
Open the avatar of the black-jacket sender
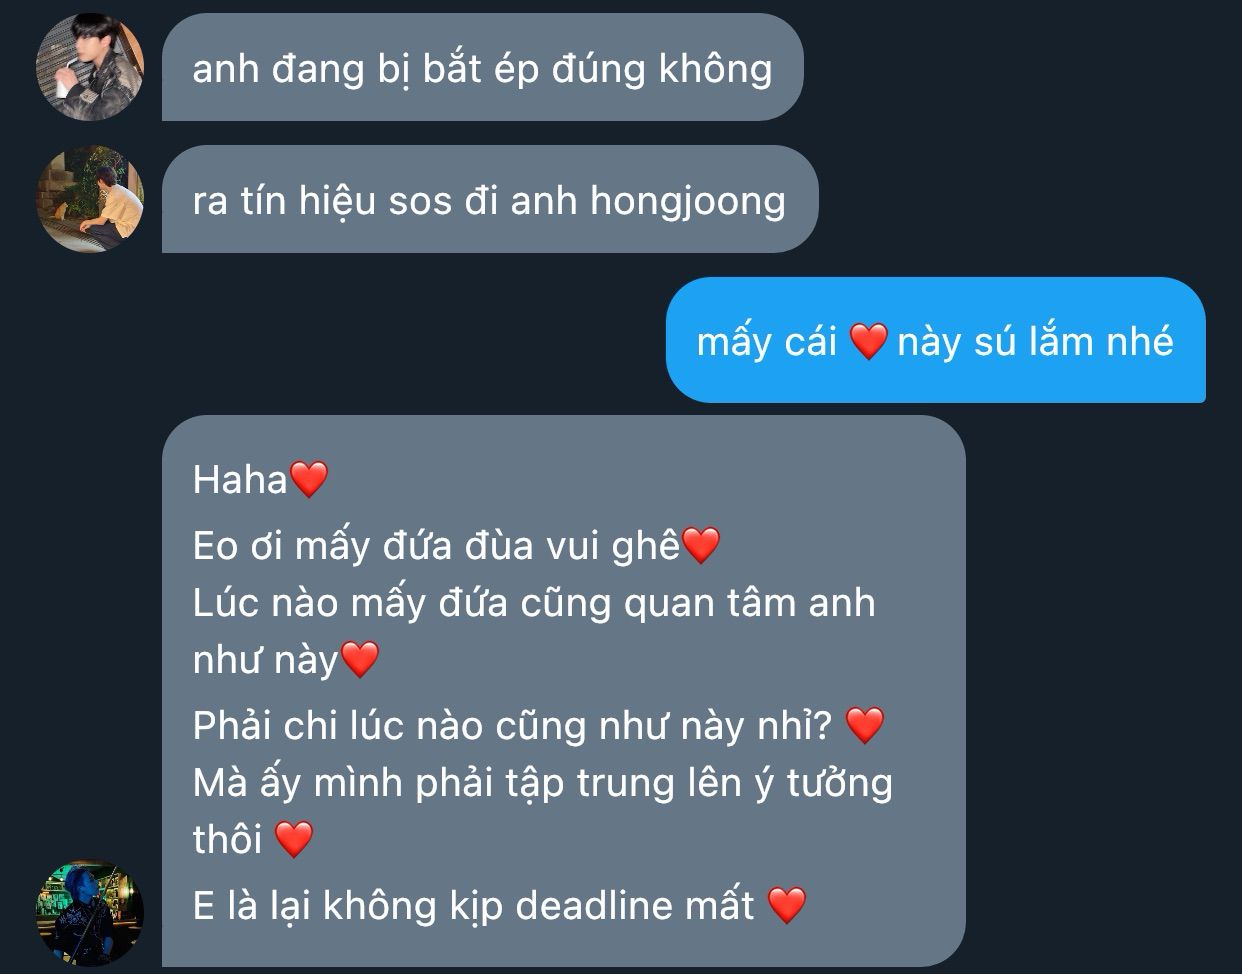click(90, 68)
